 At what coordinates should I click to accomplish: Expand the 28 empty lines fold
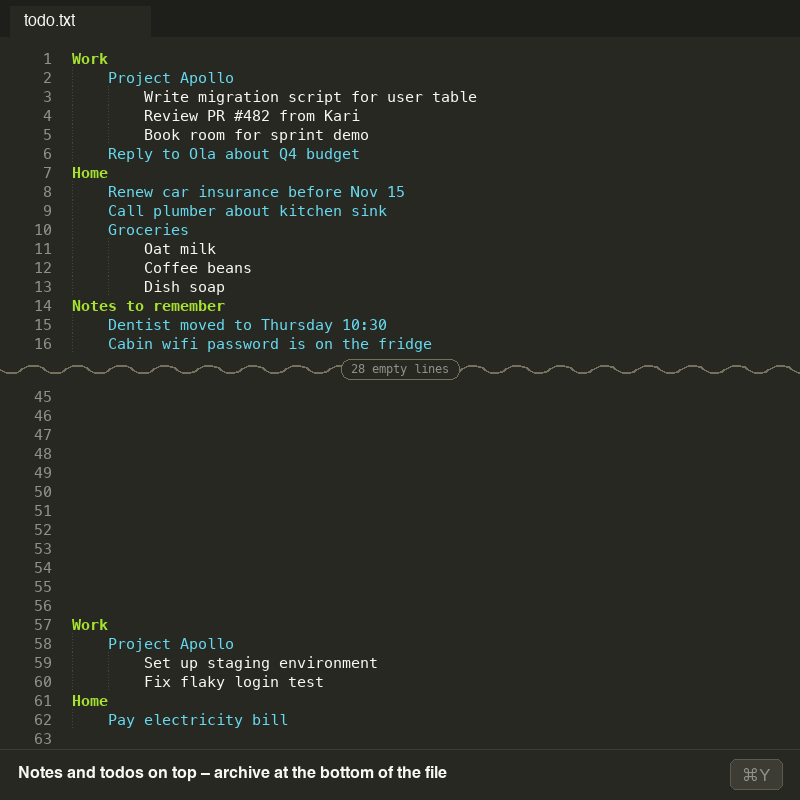400,369
